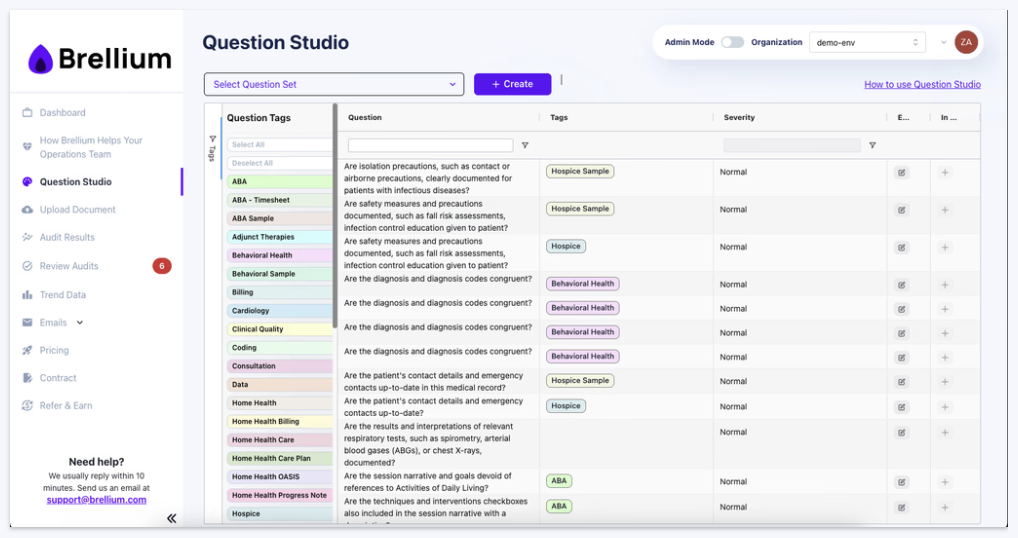Click the Trend Data bar chart icon
The height and width of the screenshot is (538, 1018).
click(x=27, y=295)
